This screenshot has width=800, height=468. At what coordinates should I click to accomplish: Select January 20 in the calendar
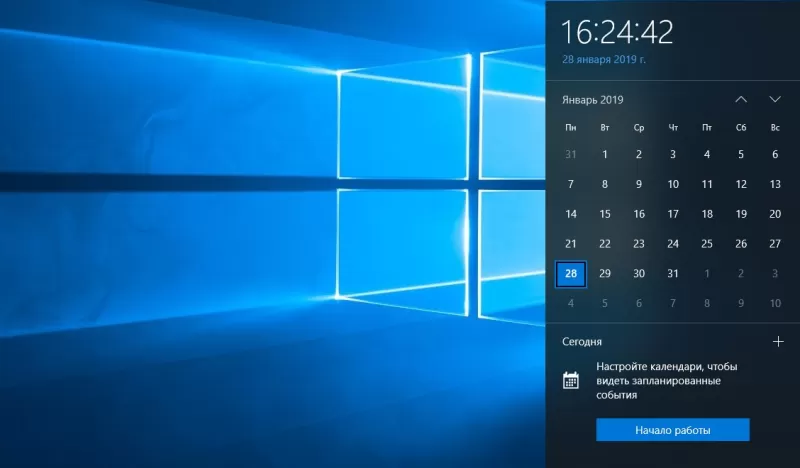coord(775,214)
